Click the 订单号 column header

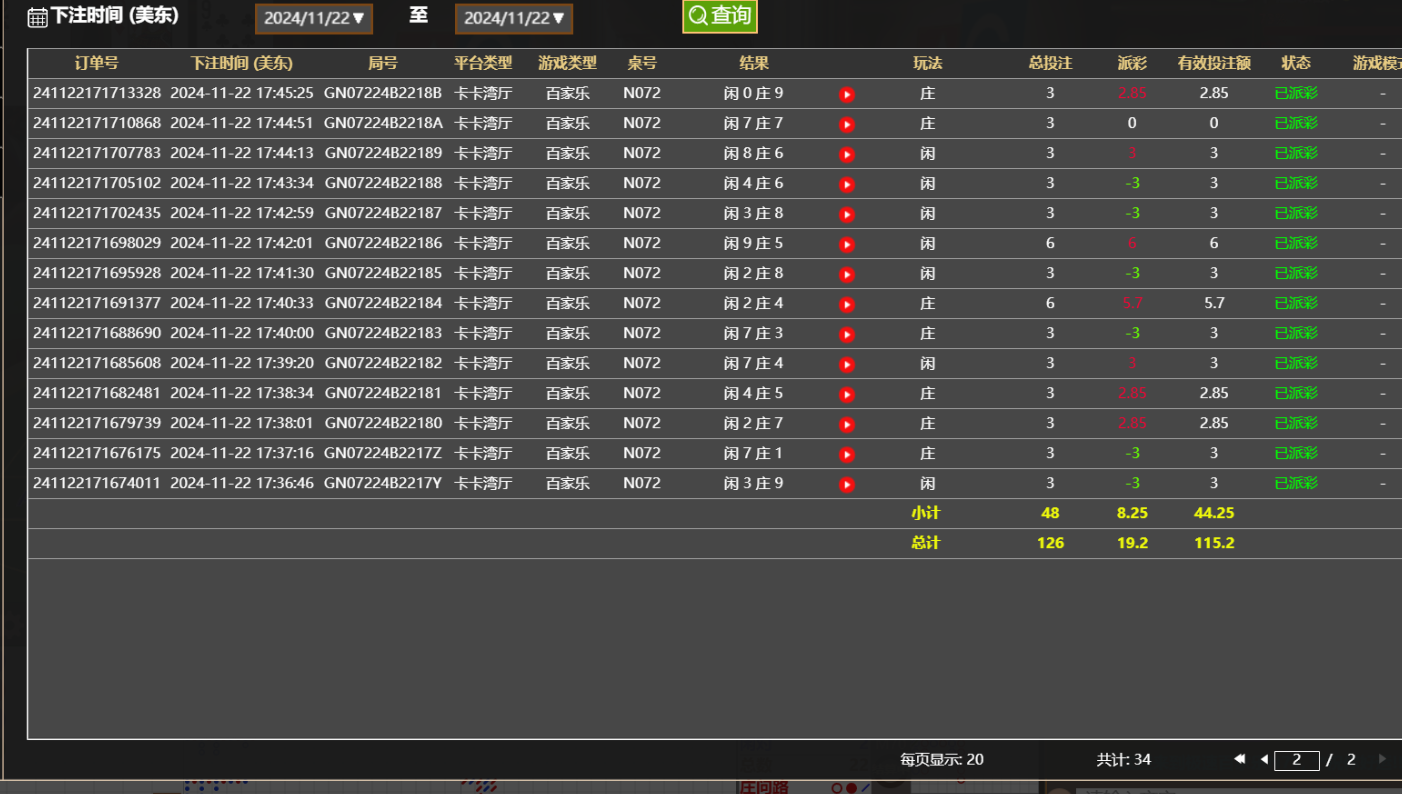97,63
